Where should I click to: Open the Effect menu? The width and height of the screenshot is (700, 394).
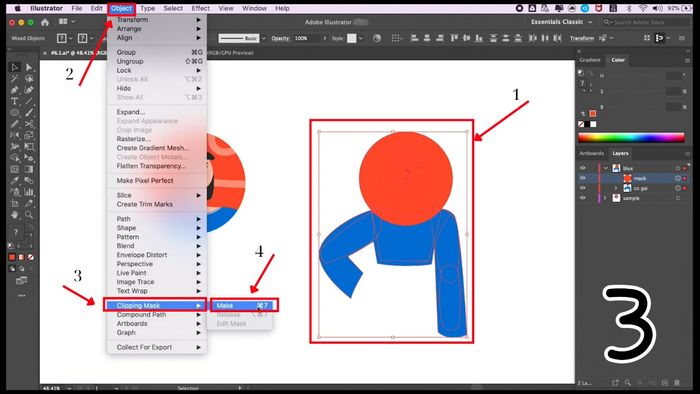point(200,8)
